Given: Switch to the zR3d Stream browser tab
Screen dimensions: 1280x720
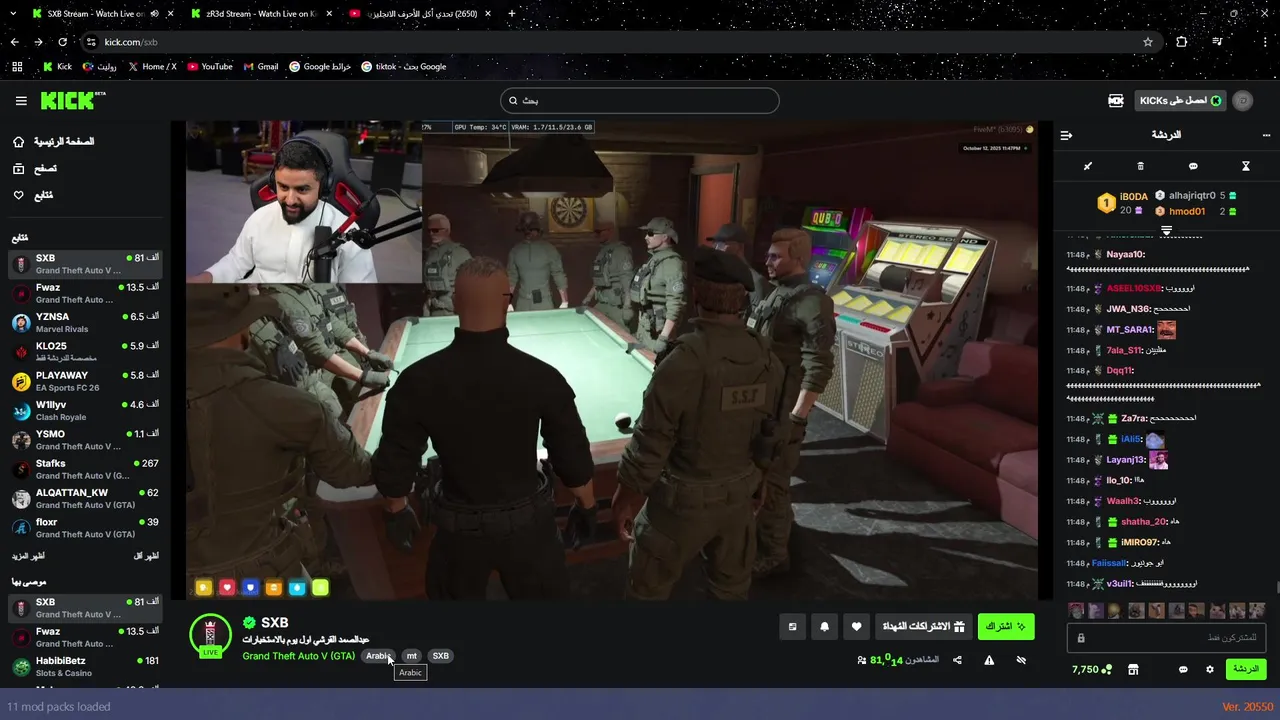Looking at the screenshot, I should pos(261,13).
